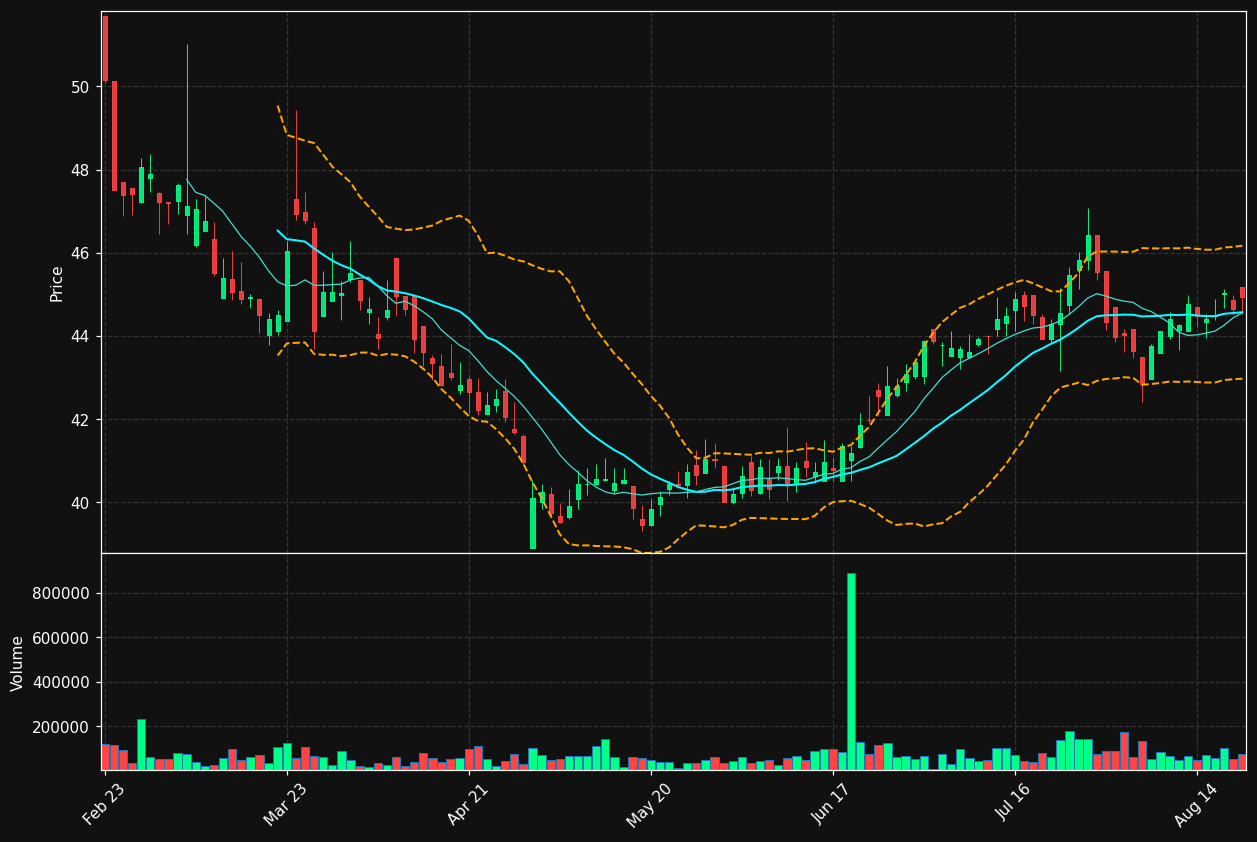Screen dimensions: 1257x842
Task: Click the price tick label 50
Action: click(80, 87)
